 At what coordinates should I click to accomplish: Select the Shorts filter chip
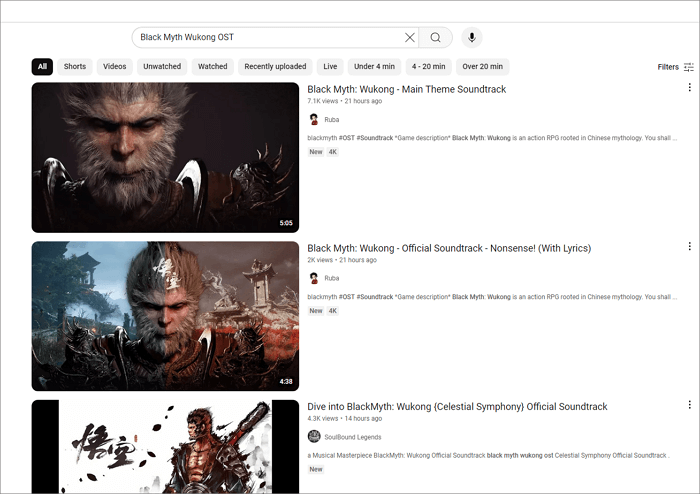[x=75, y=66]
